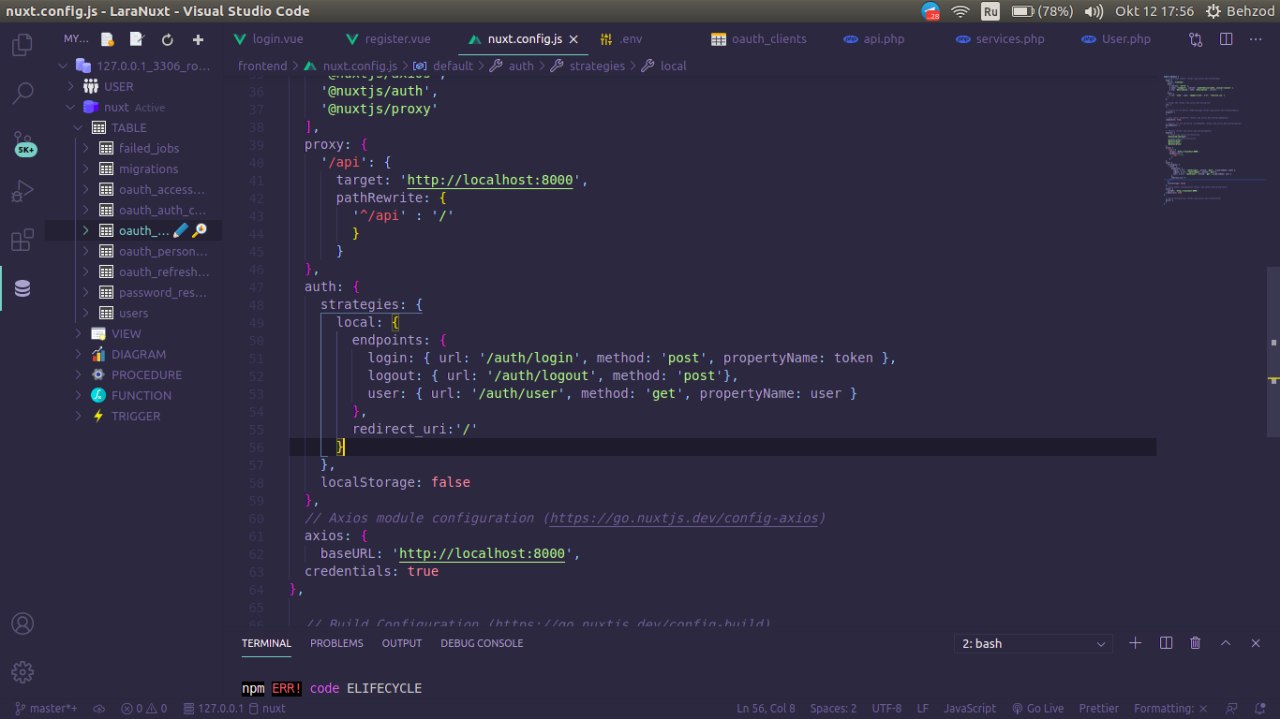
Task: Click the pencil icon on oauth_ table row
Action: 180,230
